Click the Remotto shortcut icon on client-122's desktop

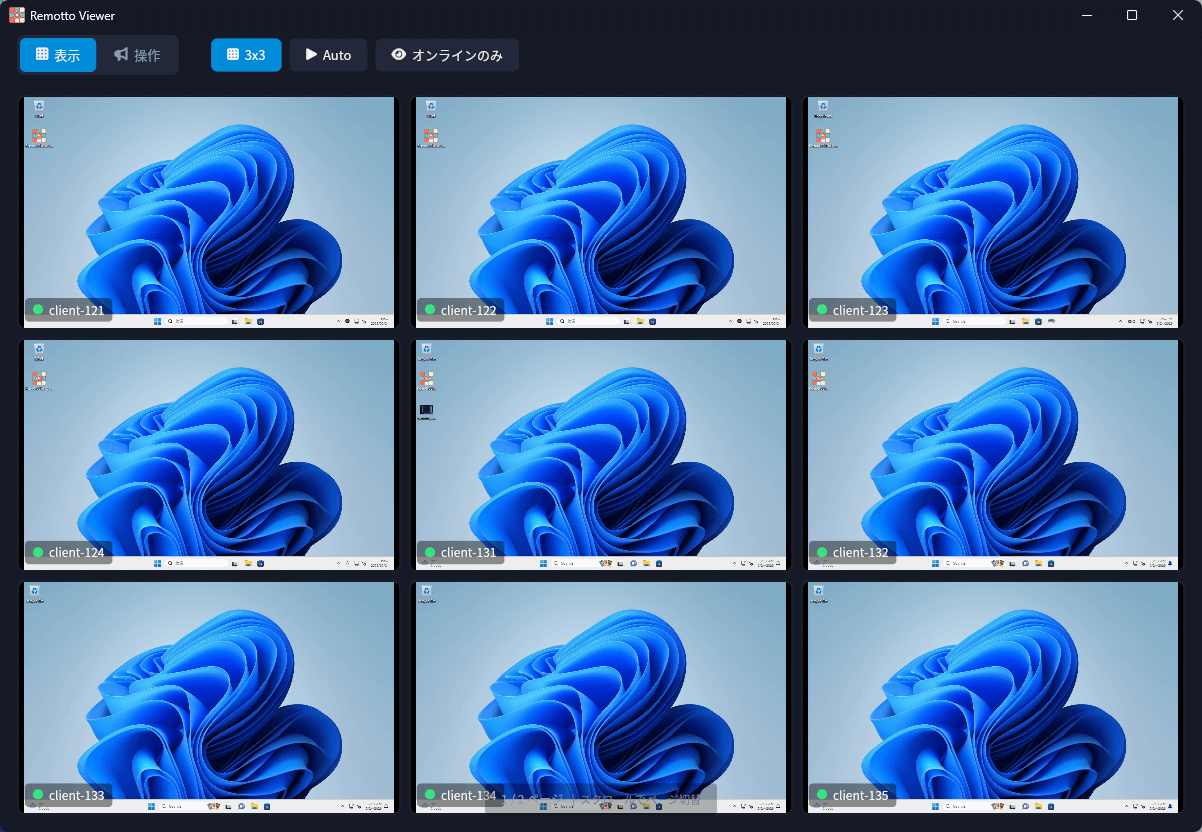(430, 138)
